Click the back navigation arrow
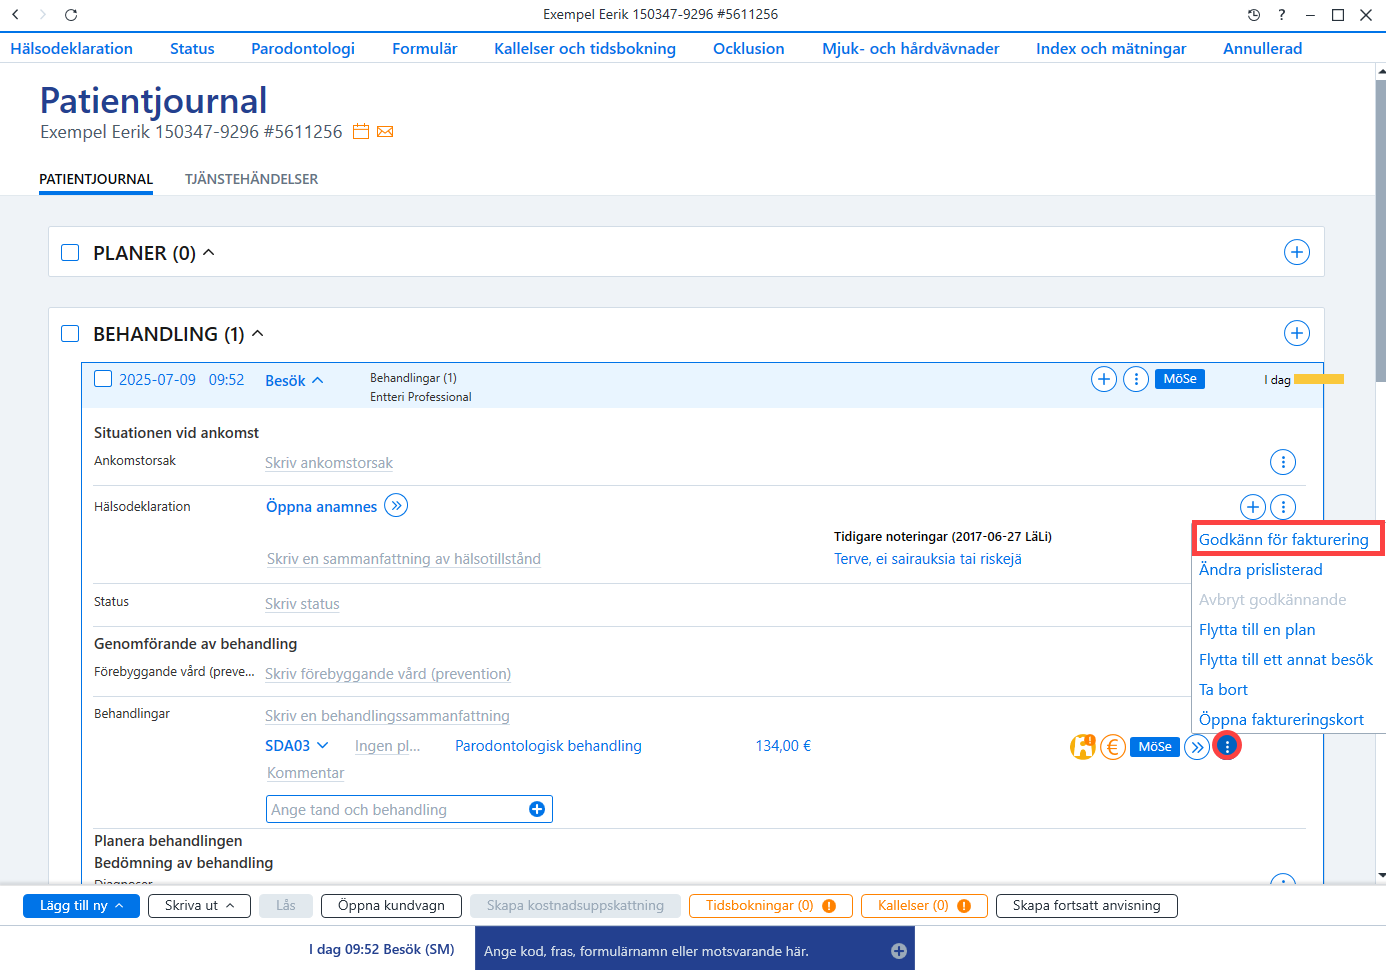This screenshot has width=1386, height=970. (15, 14)
